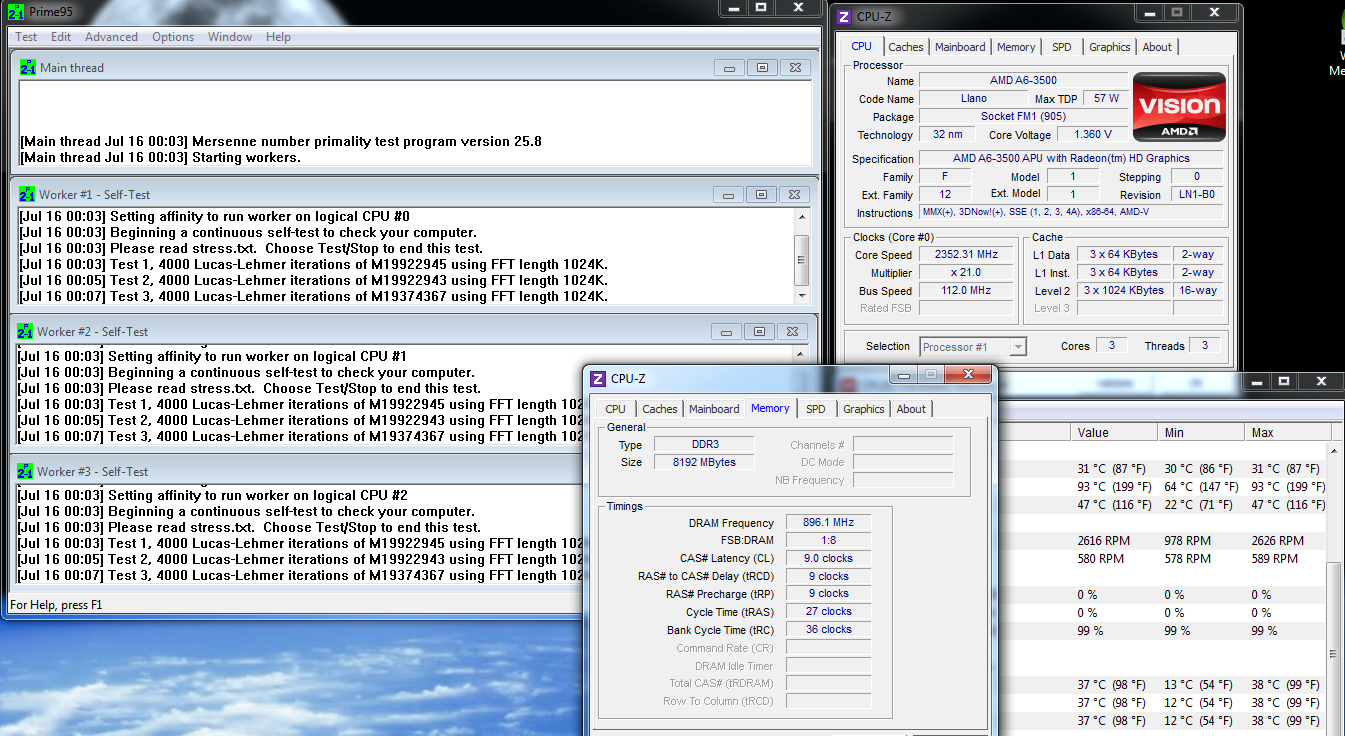Close the Worker #2 Self-Test window

[792, 332]
